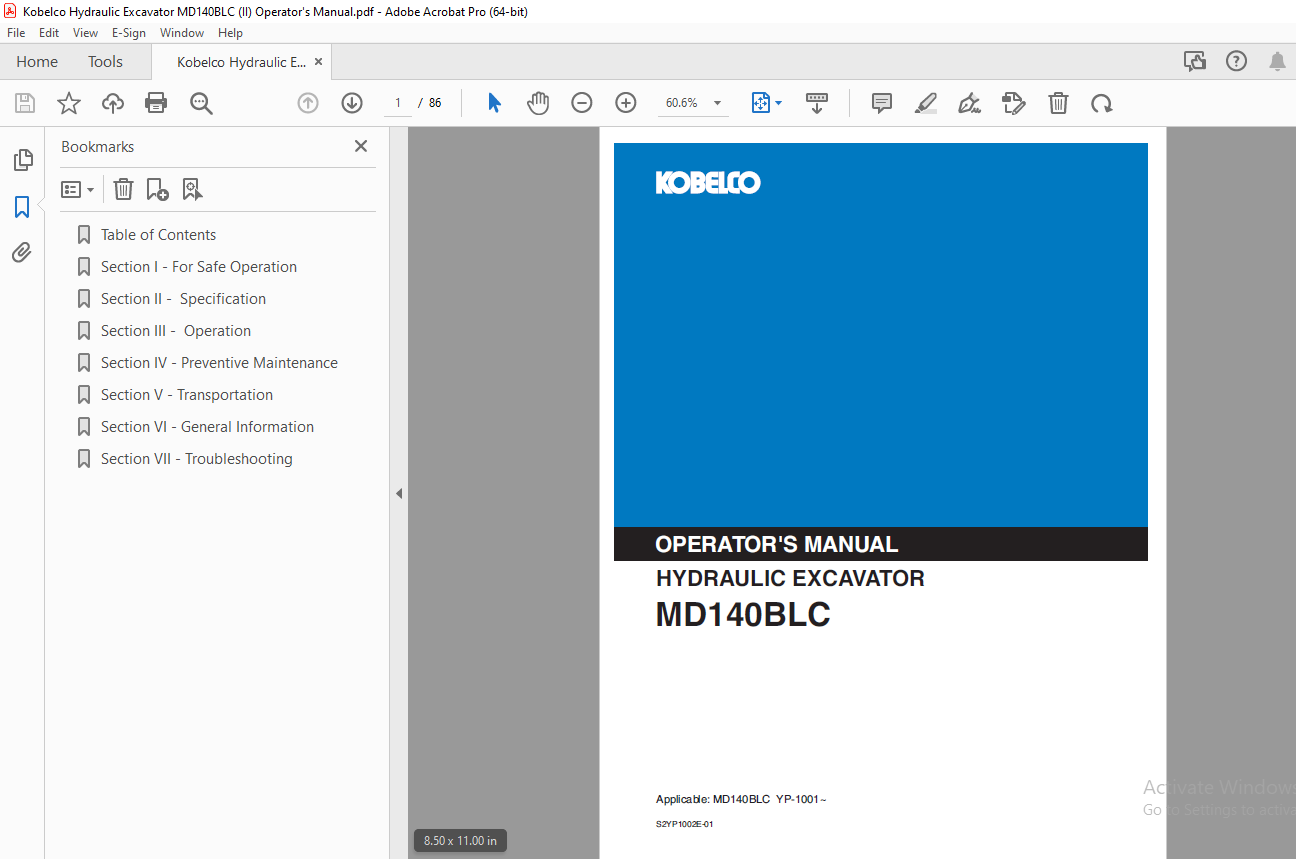
Task: Collapse the navigation pane arrow
Action: [398, 493]
